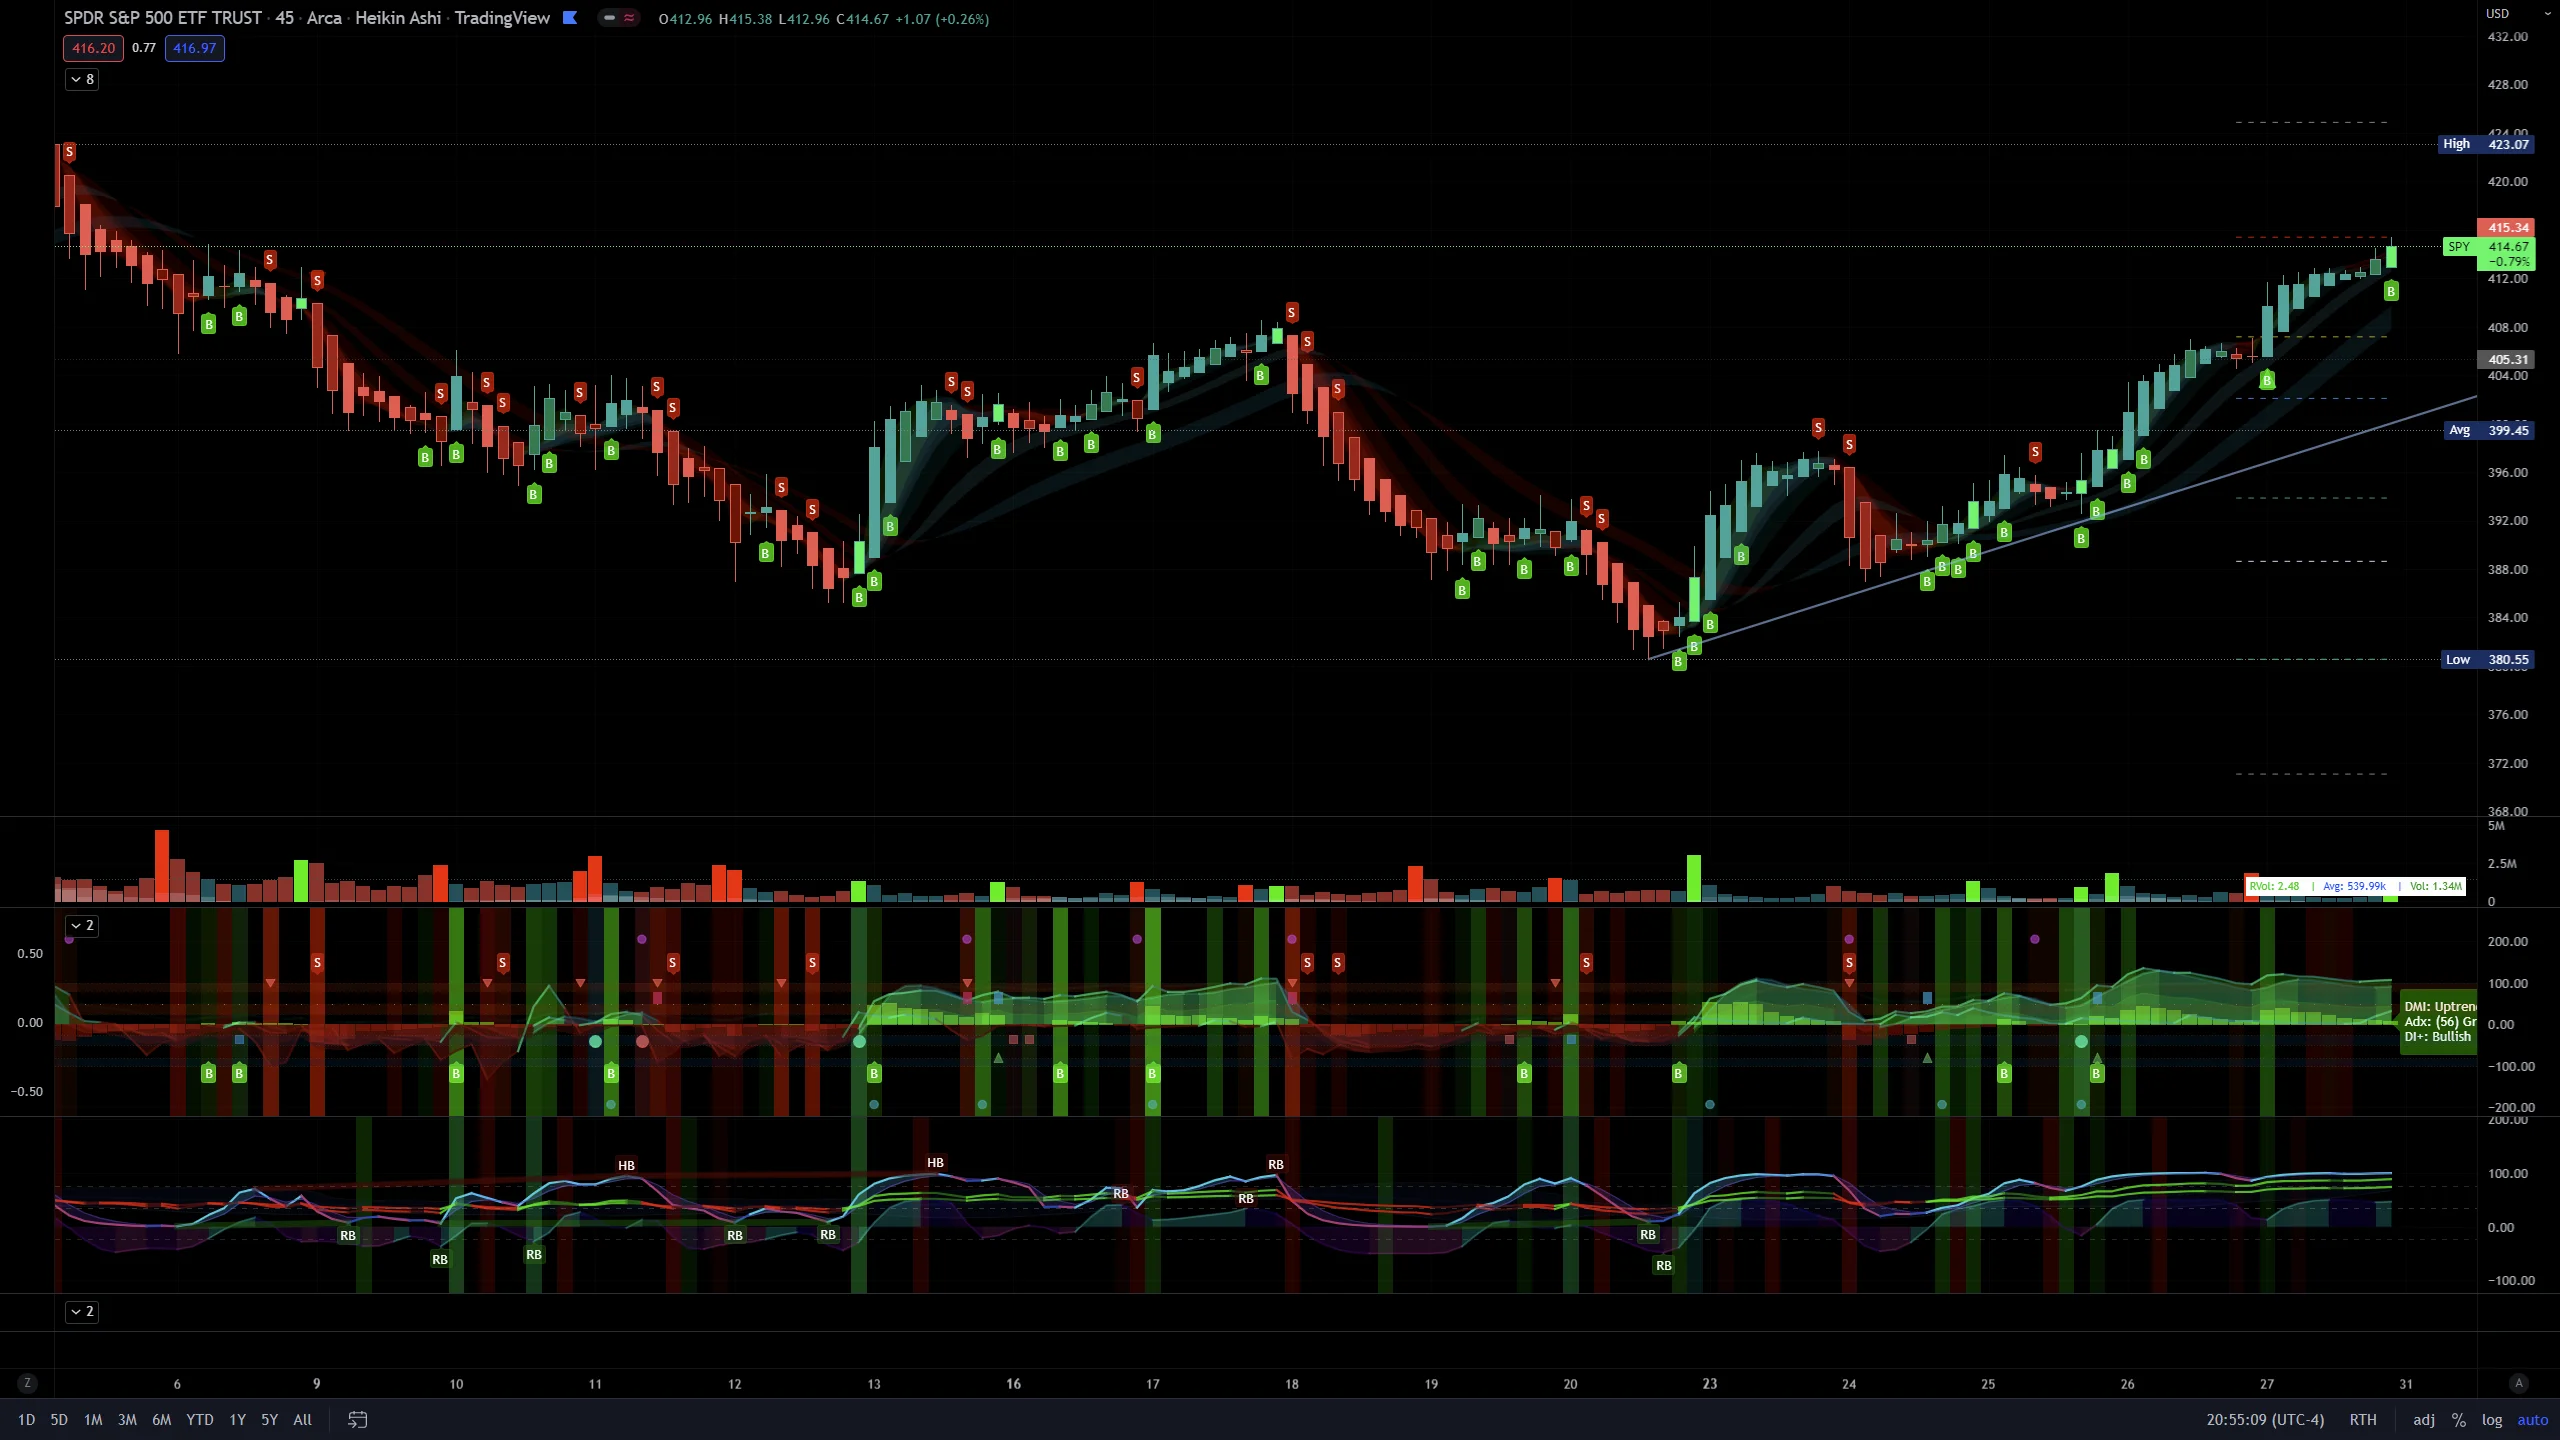Click the 20:55:09 (UTC-4) timezone clock
This screenshot has width=2560, height=1440.
coord(2265,1420)
